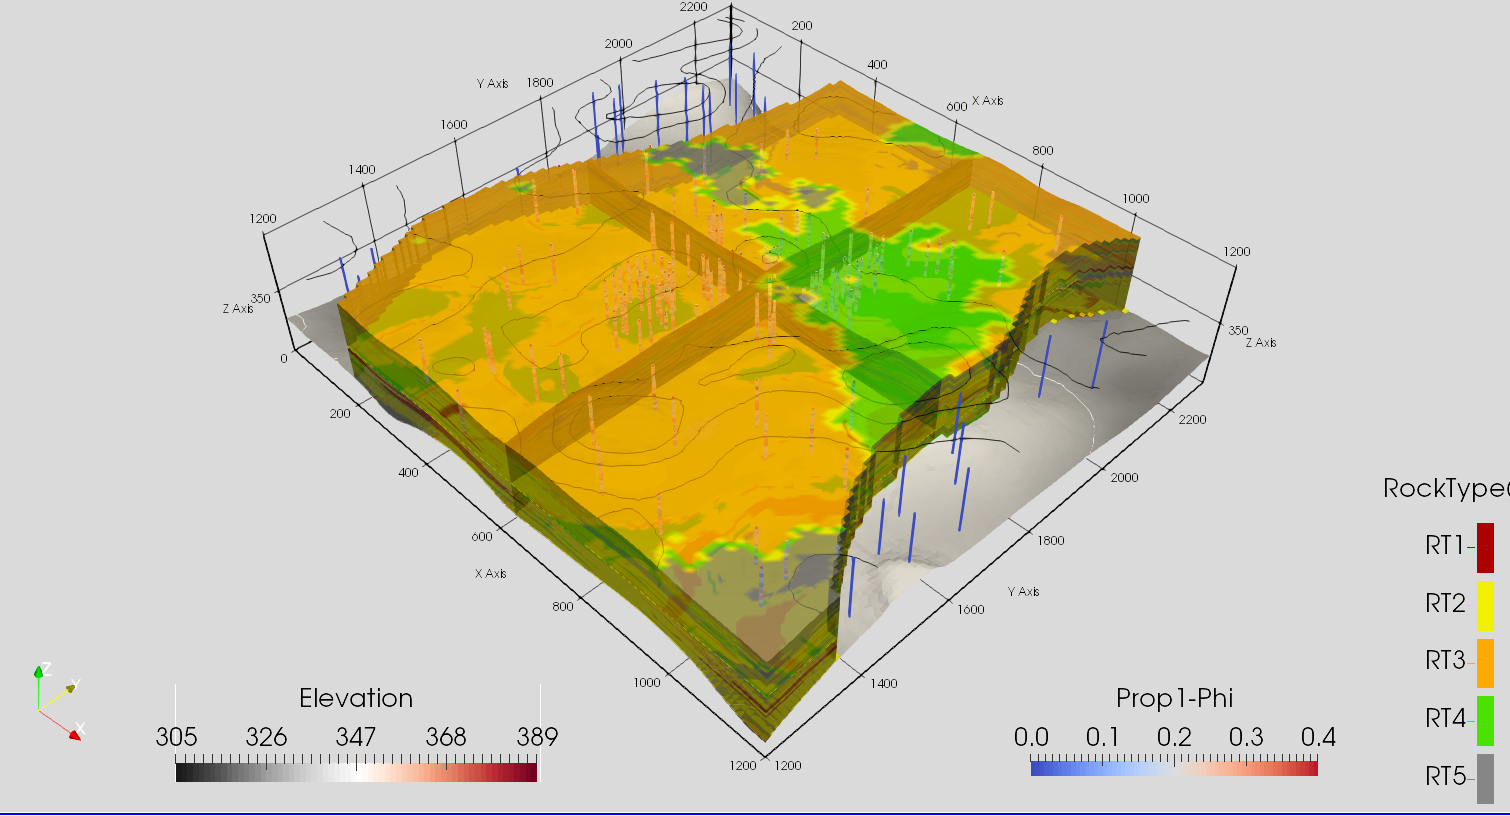Click the 0.4 Prop1-Phi tick label

tap(1318, 738)
